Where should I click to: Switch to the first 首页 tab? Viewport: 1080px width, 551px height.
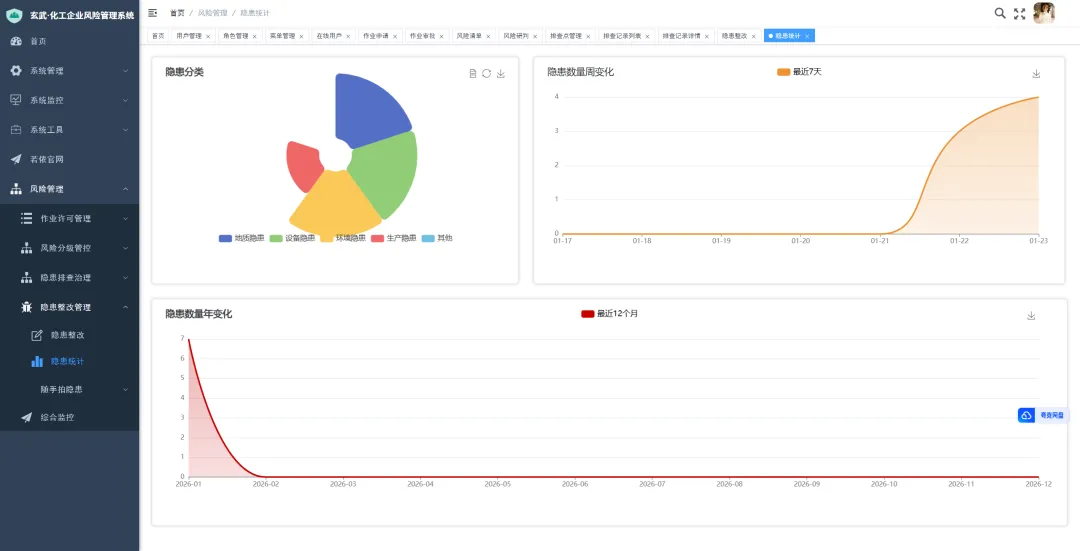pos(158,36)
